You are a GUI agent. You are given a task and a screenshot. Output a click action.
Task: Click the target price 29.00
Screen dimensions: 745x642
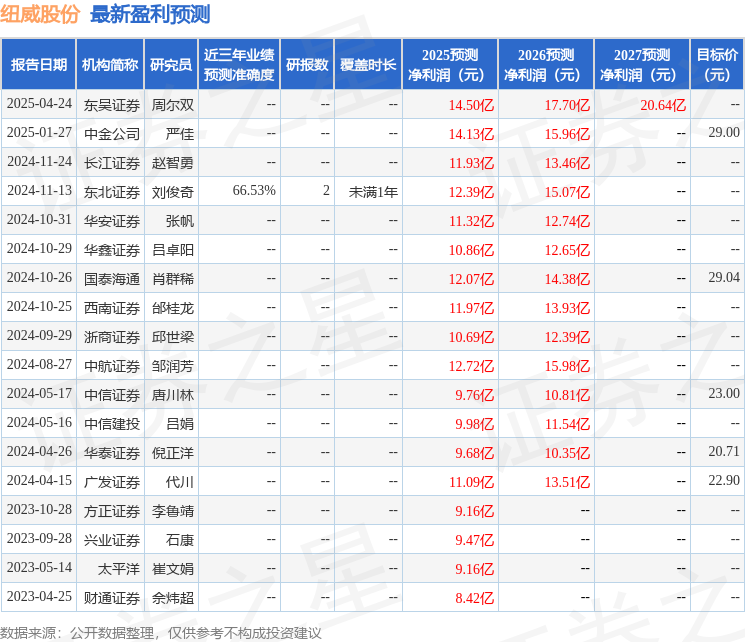tap(724, 133)
